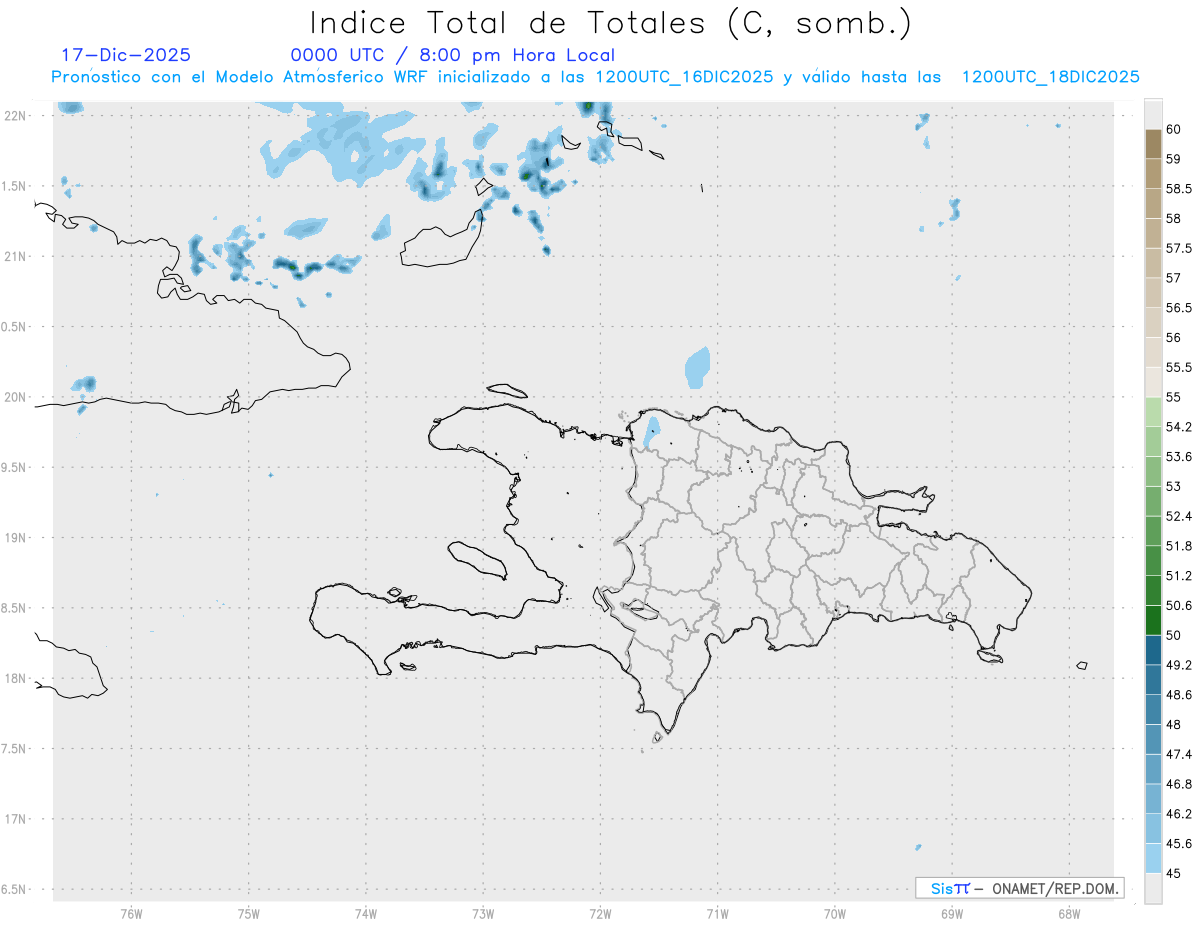Image resolution: width=1200 pixels, height=927 pixels.
Task: Click the "57.5" colorbar value
Action: 1178,248
